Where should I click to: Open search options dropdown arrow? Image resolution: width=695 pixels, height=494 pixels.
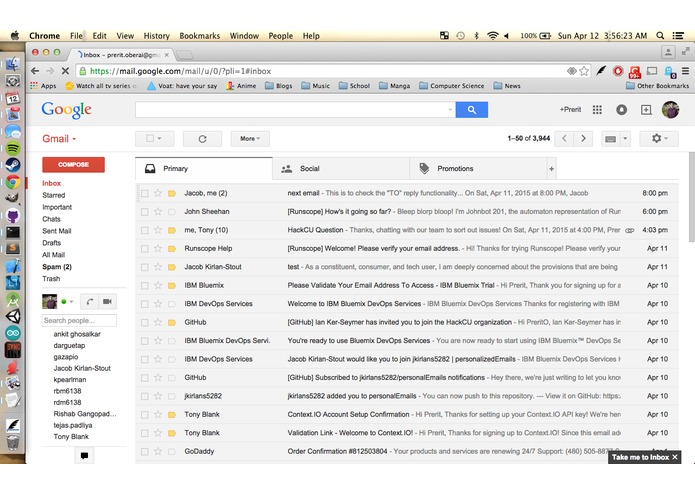click(x=450, y=109)
